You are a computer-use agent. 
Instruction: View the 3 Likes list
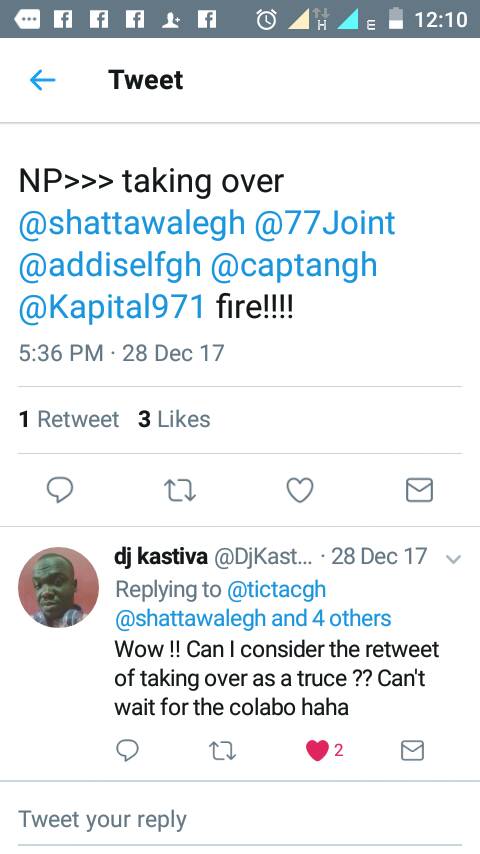pyautogui.click(x=174, y=419)
